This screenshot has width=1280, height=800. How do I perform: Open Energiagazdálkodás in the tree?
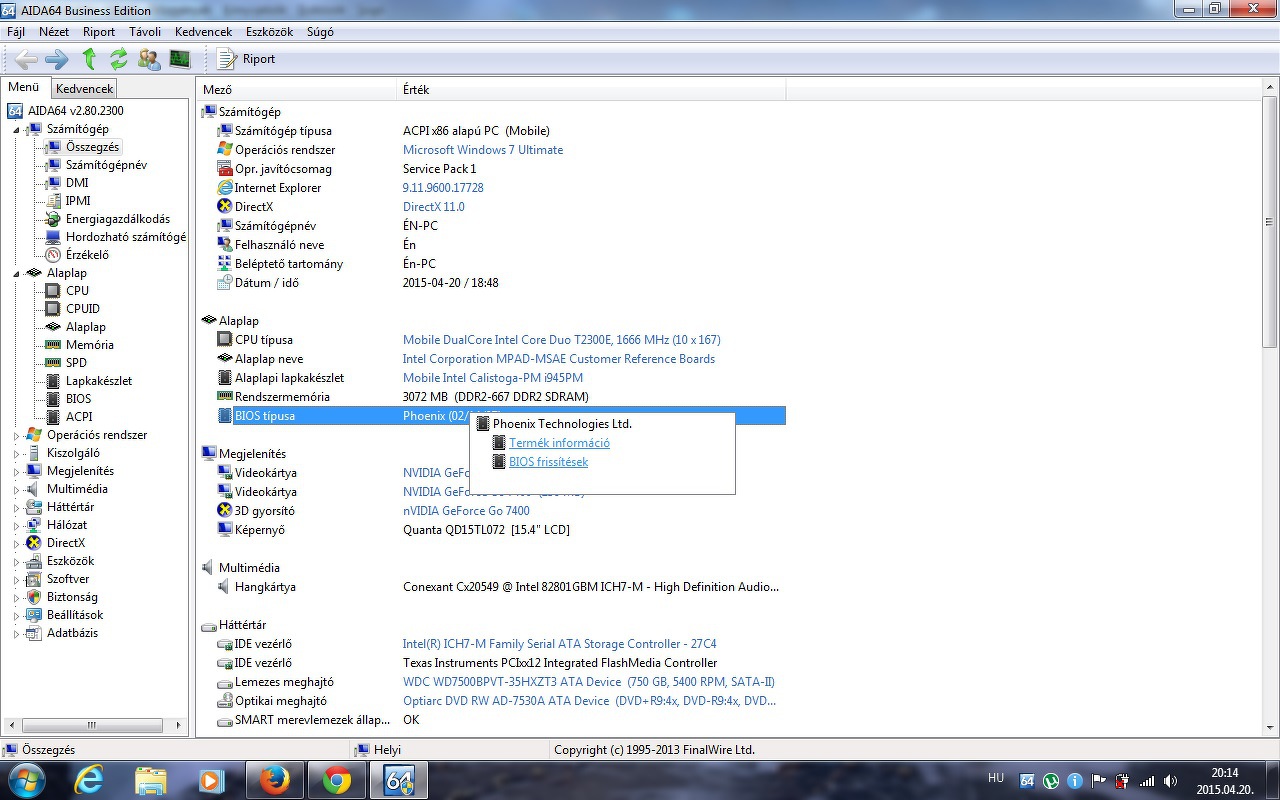(x=118, y=219)
